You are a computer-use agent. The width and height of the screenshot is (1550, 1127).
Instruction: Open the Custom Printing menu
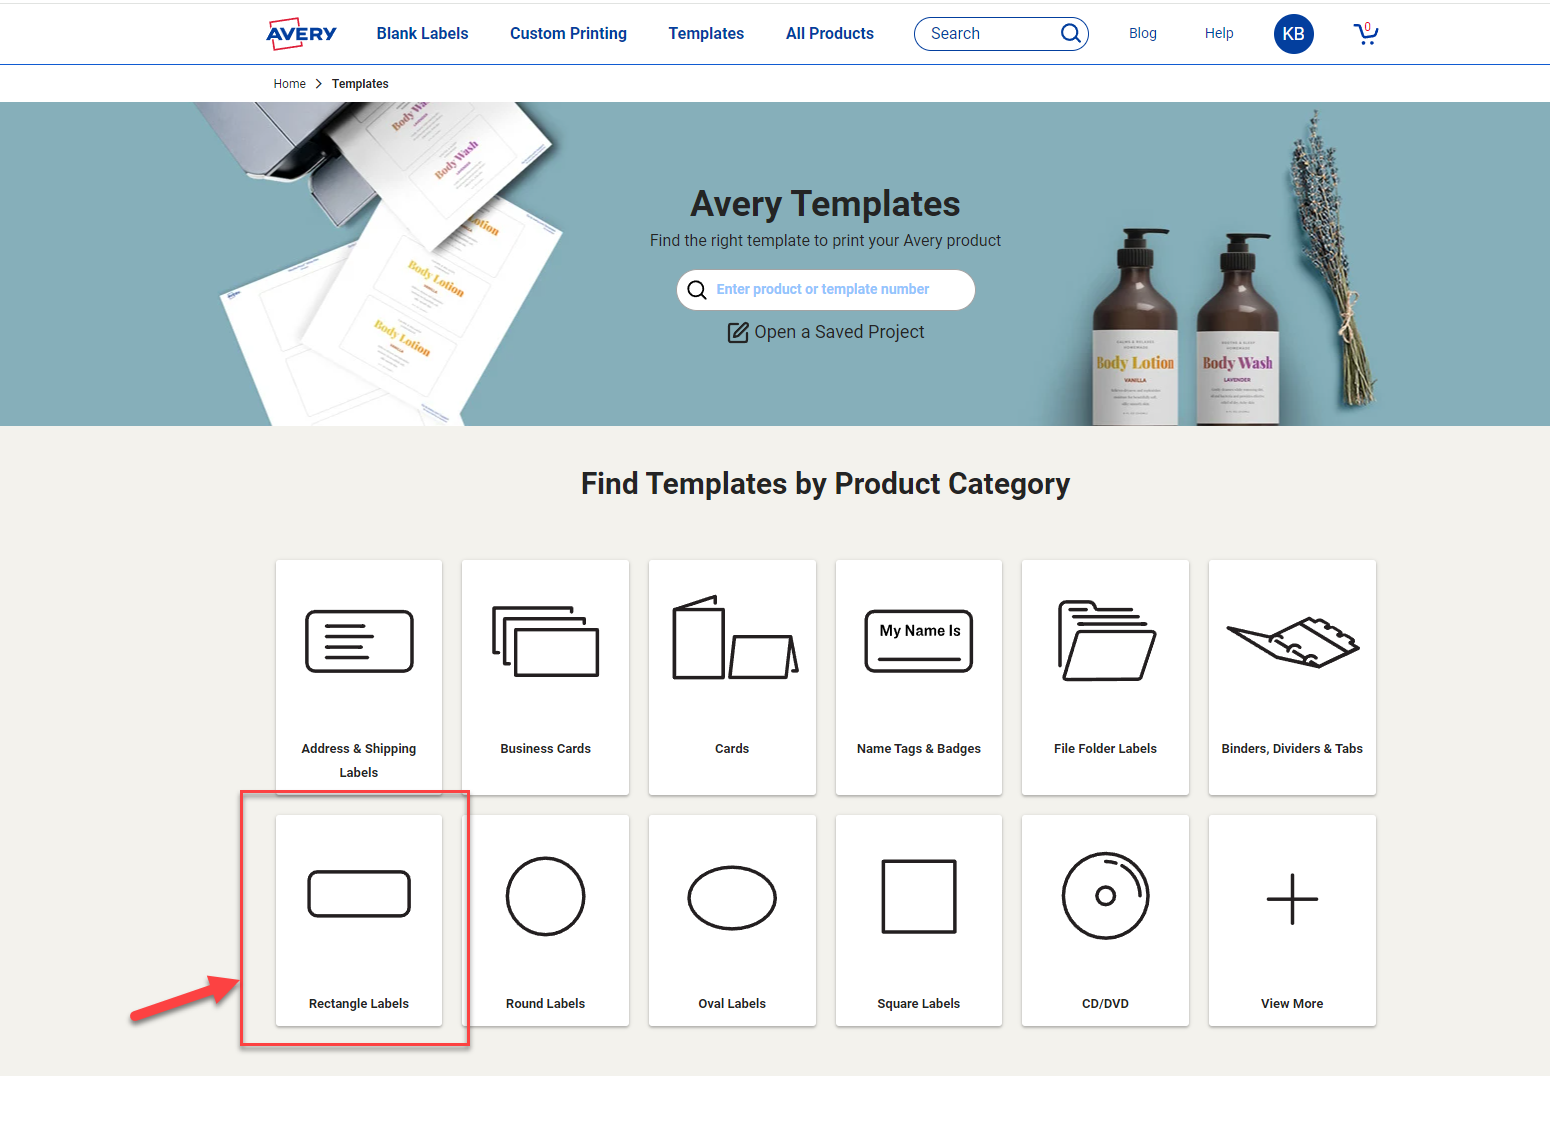[568, 34]
